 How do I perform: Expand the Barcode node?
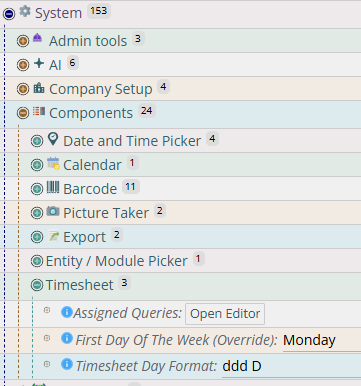coord(37,189)
